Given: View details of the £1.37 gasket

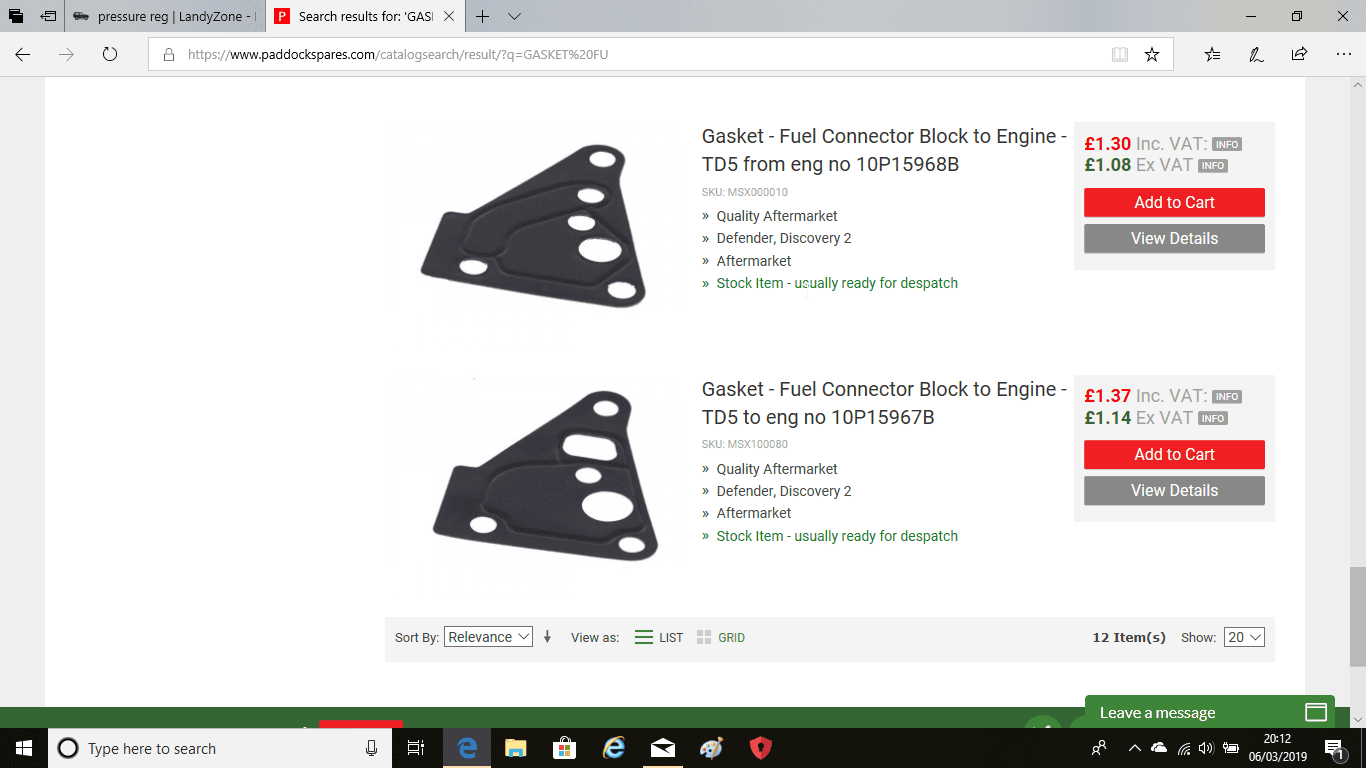Looking at the screenshot, I should (1174, 490).
